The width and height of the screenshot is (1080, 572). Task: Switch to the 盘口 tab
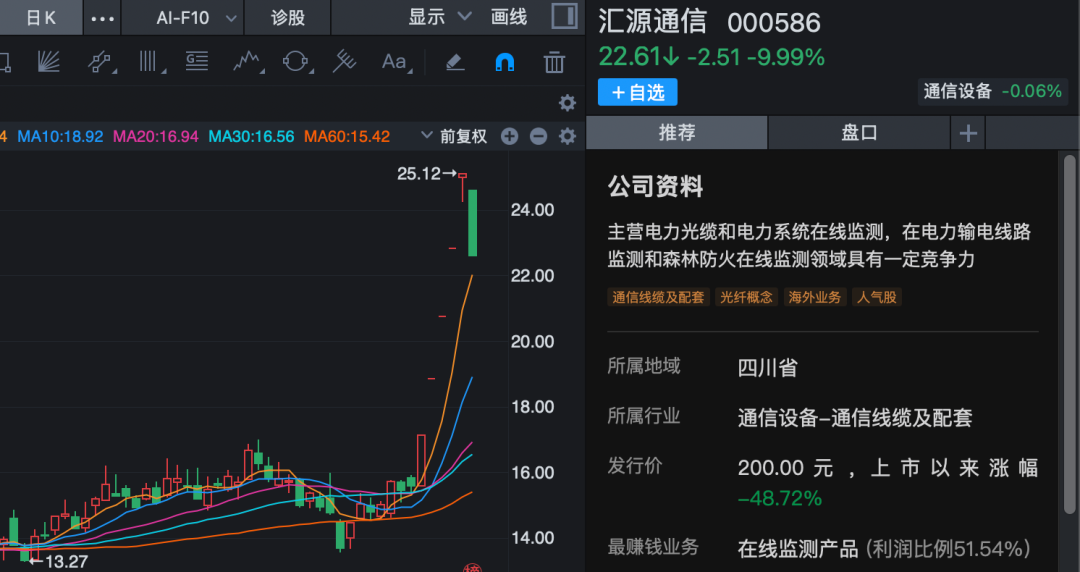(859, 133)
